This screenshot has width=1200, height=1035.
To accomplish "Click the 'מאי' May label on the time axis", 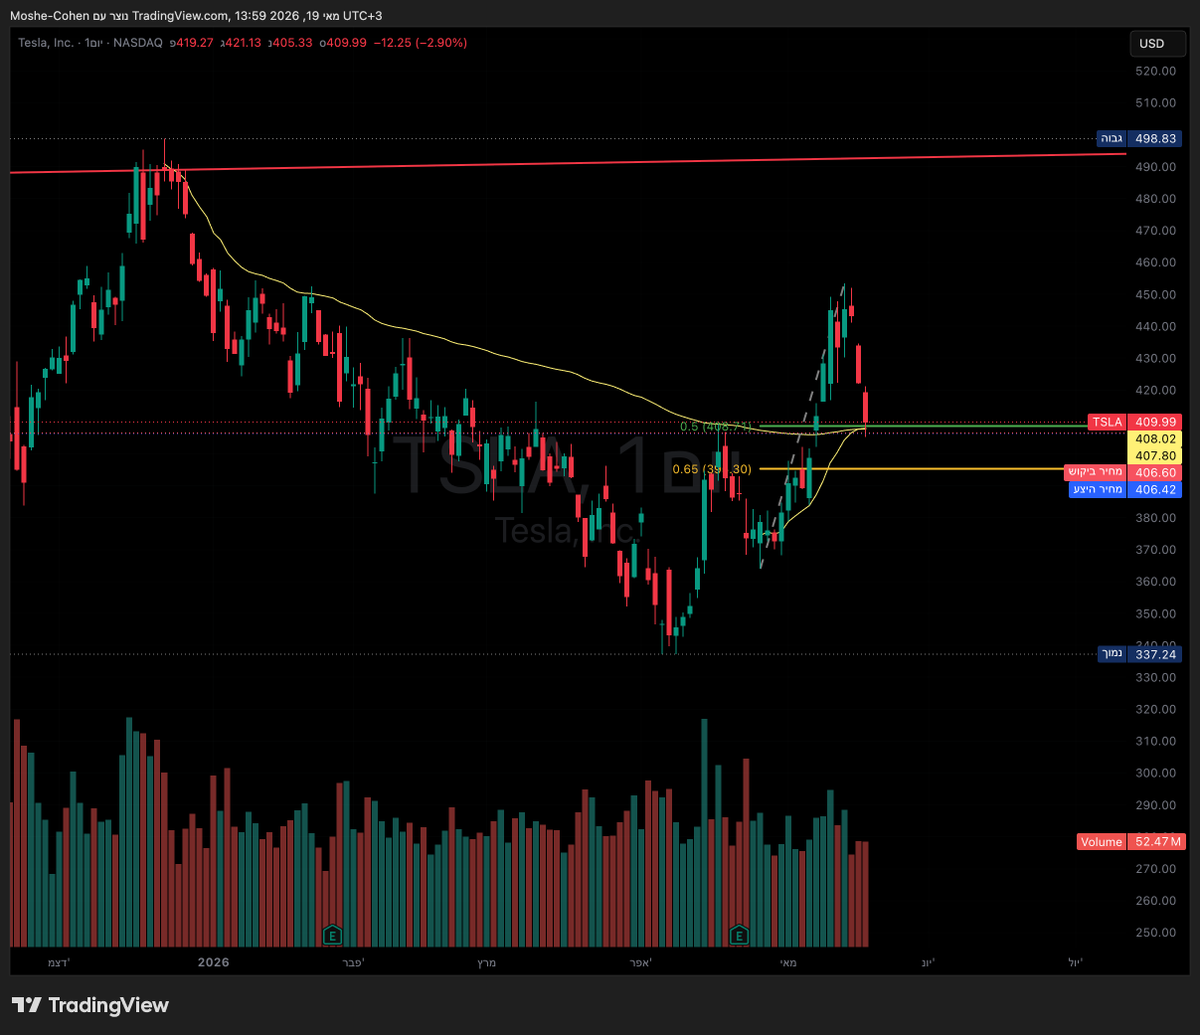I will [x=788, y=962].
